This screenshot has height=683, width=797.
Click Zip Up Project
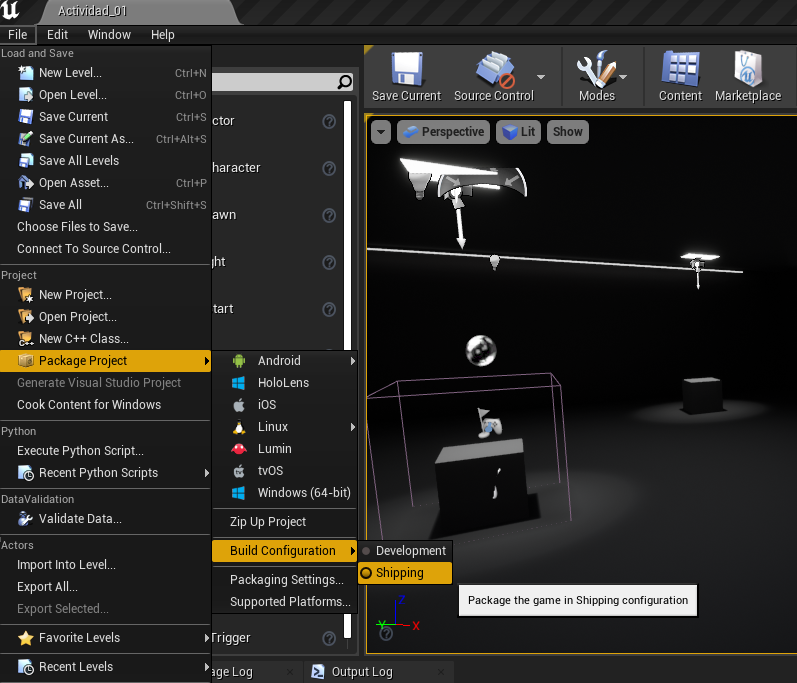pyautogui.click(x=285, y=522)
